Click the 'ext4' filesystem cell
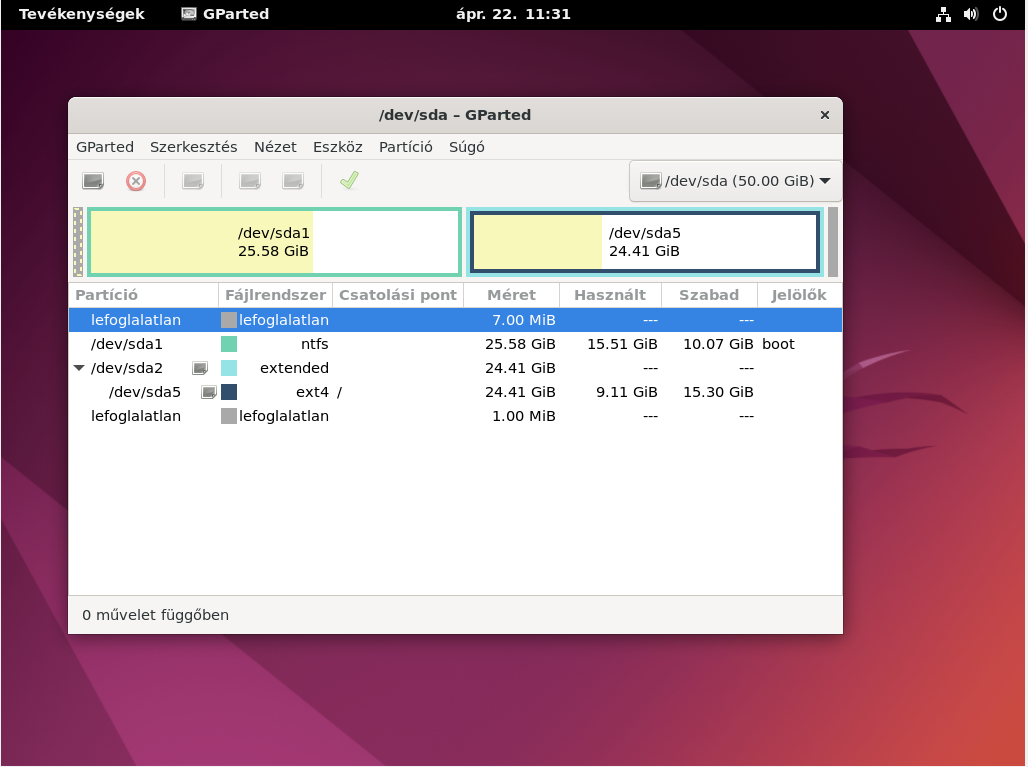 pos(312,392)
